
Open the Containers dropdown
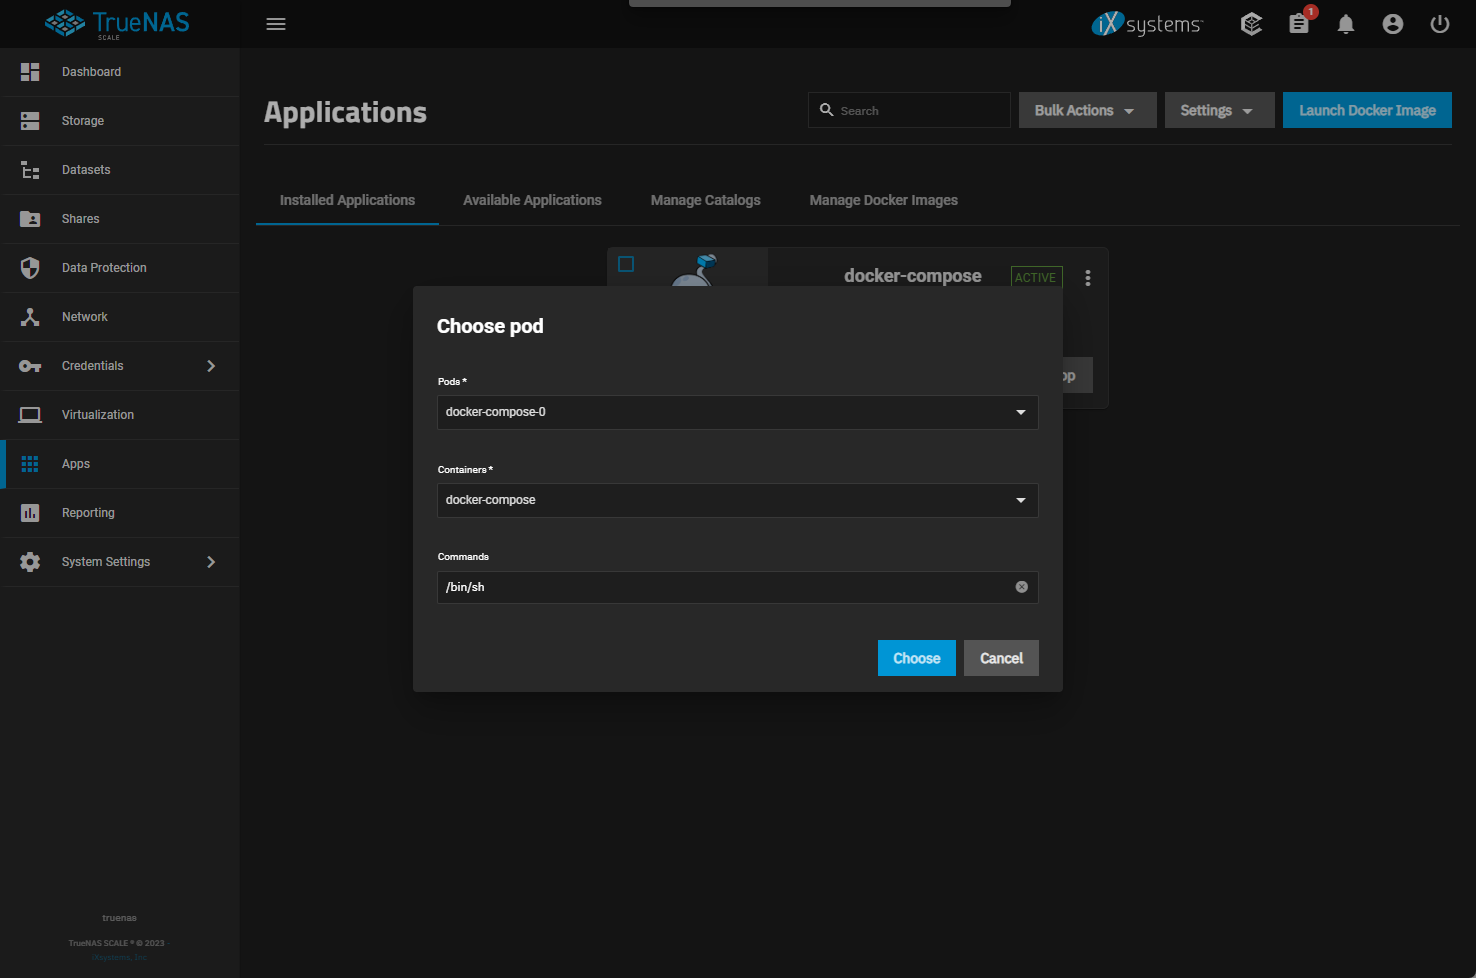[738, 500]
